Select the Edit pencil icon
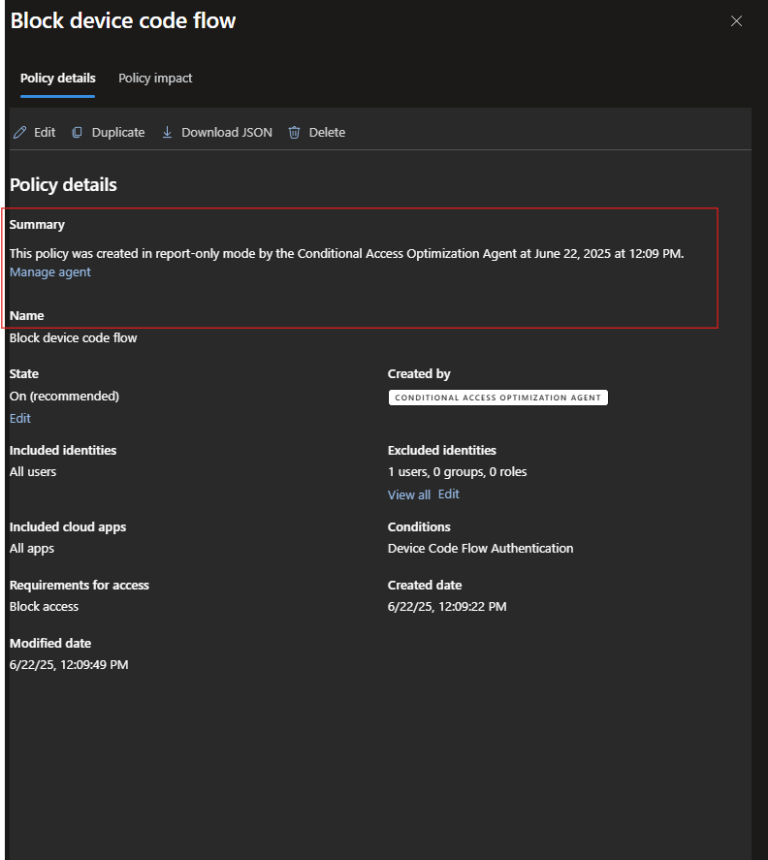 pyautogui.click(x=18, y=131)
